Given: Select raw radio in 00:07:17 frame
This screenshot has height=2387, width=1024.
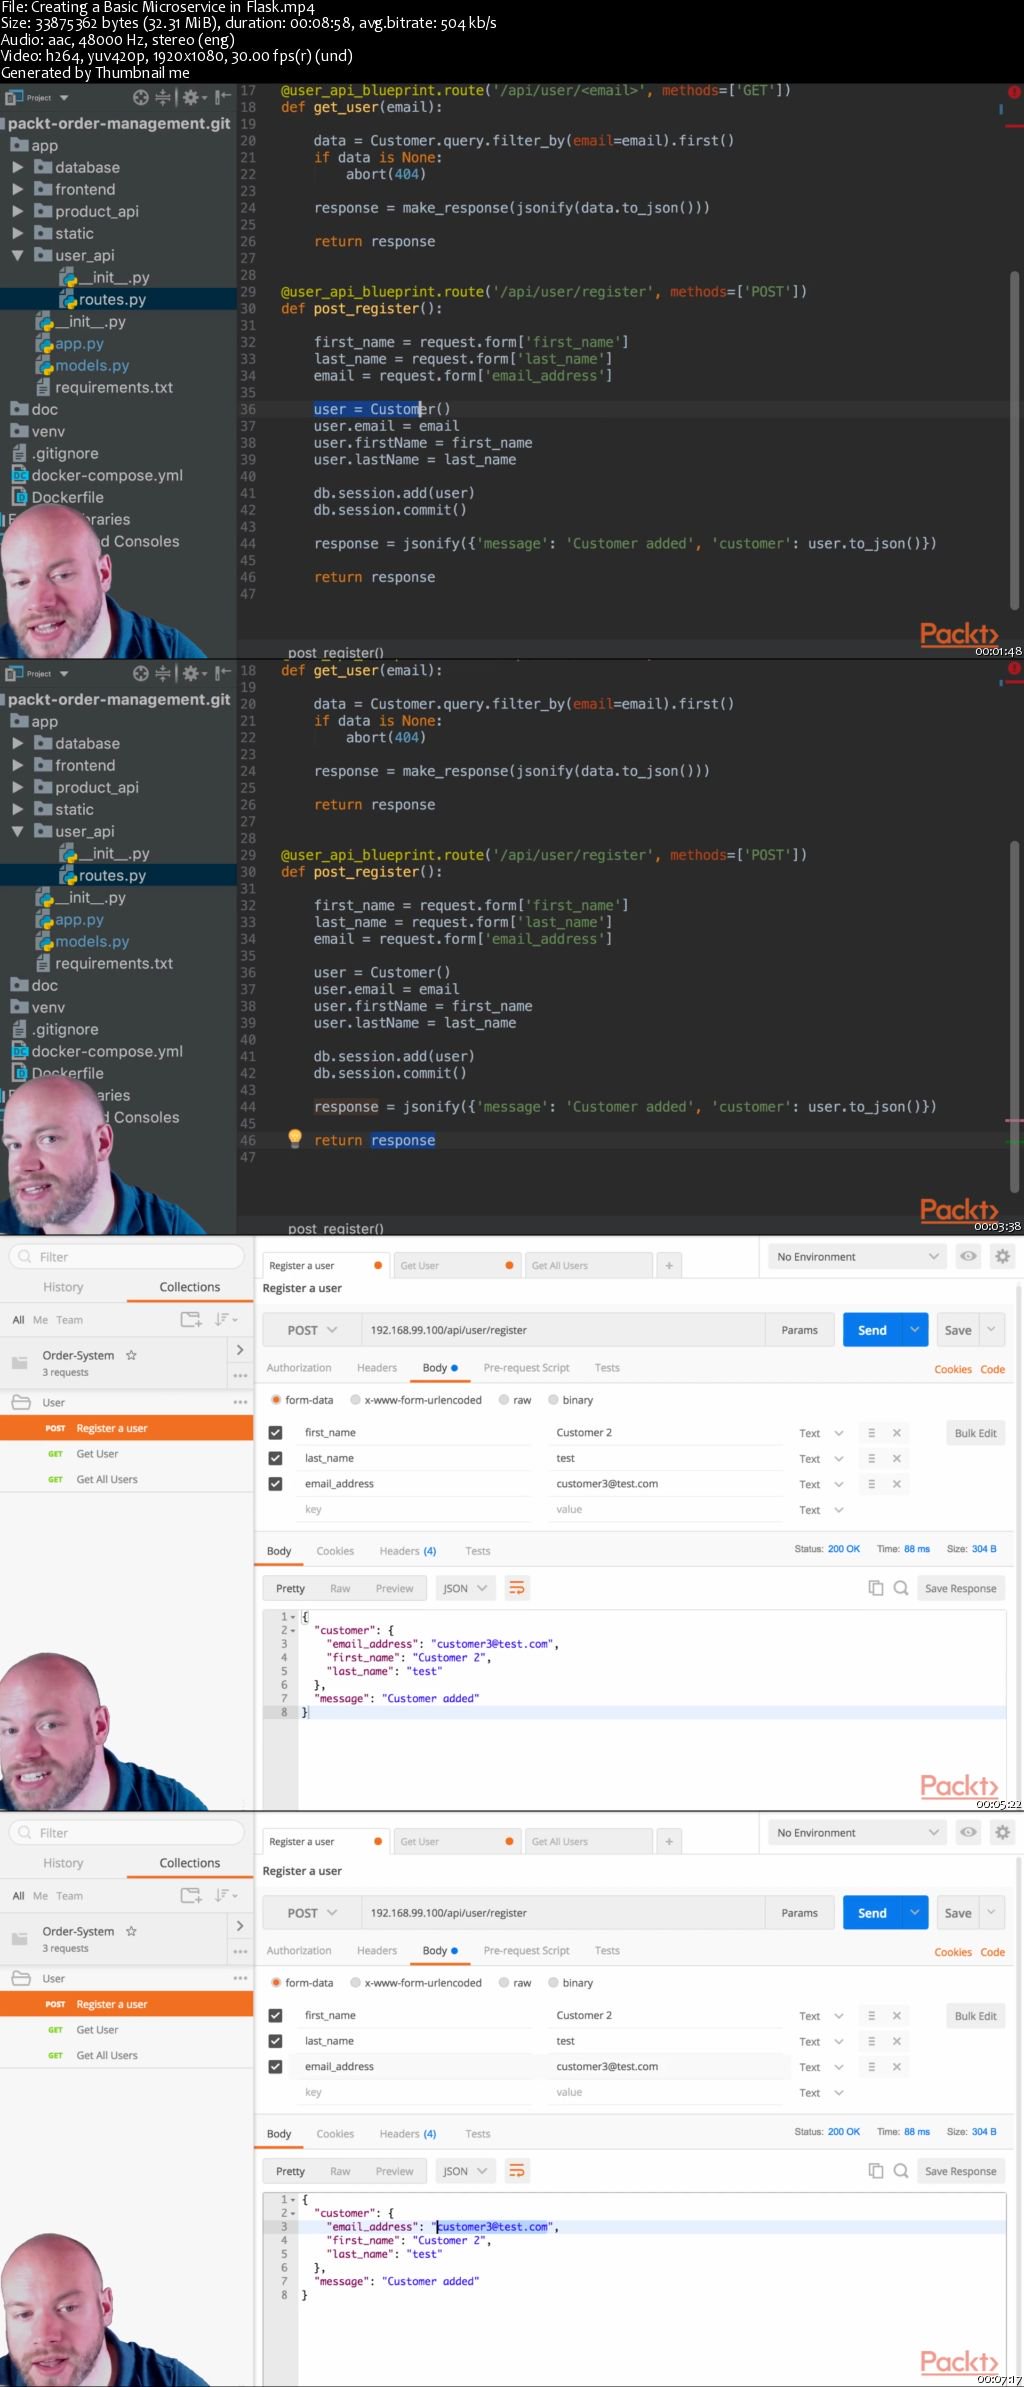Looking at the screenshot, I should (x=504, y=1983).
